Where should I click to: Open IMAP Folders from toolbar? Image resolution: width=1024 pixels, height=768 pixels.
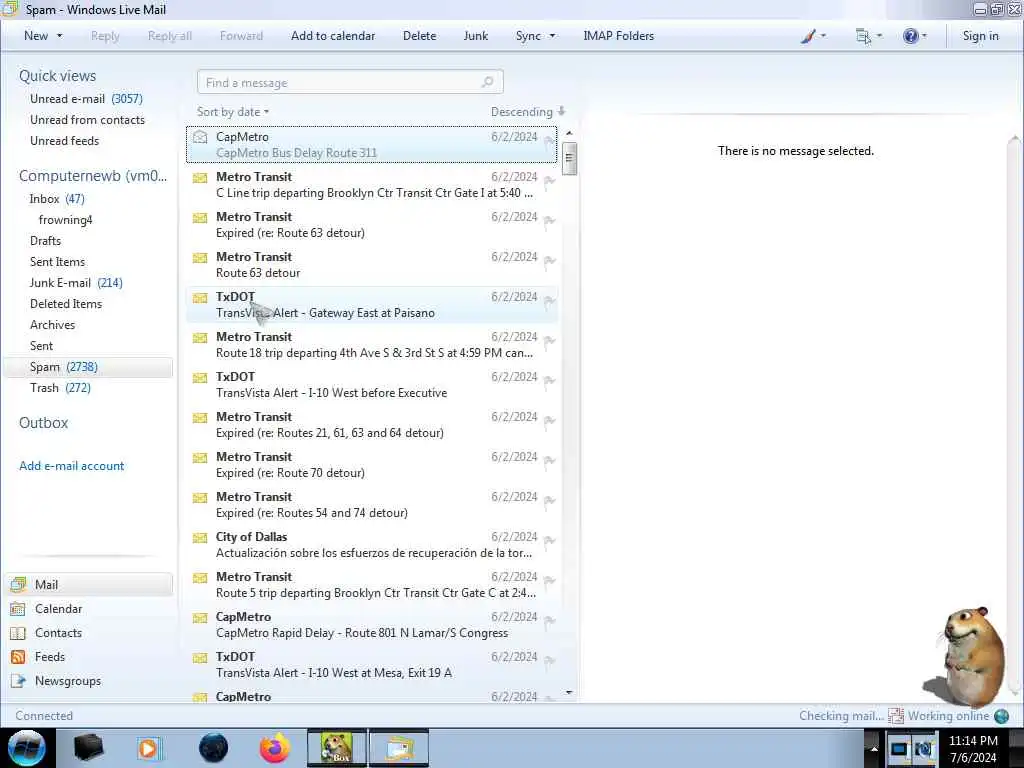tap(618, 36)
